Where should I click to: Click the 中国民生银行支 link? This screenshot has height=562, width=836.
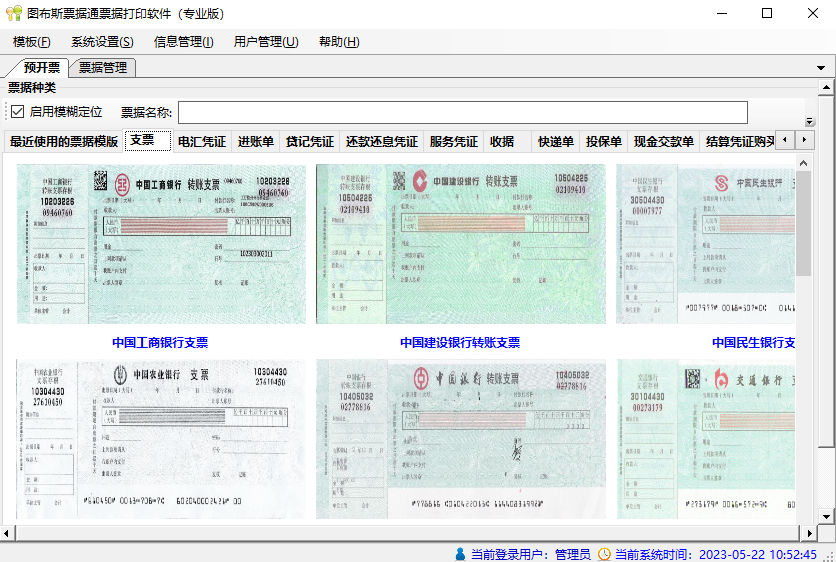tap(753, 342)
